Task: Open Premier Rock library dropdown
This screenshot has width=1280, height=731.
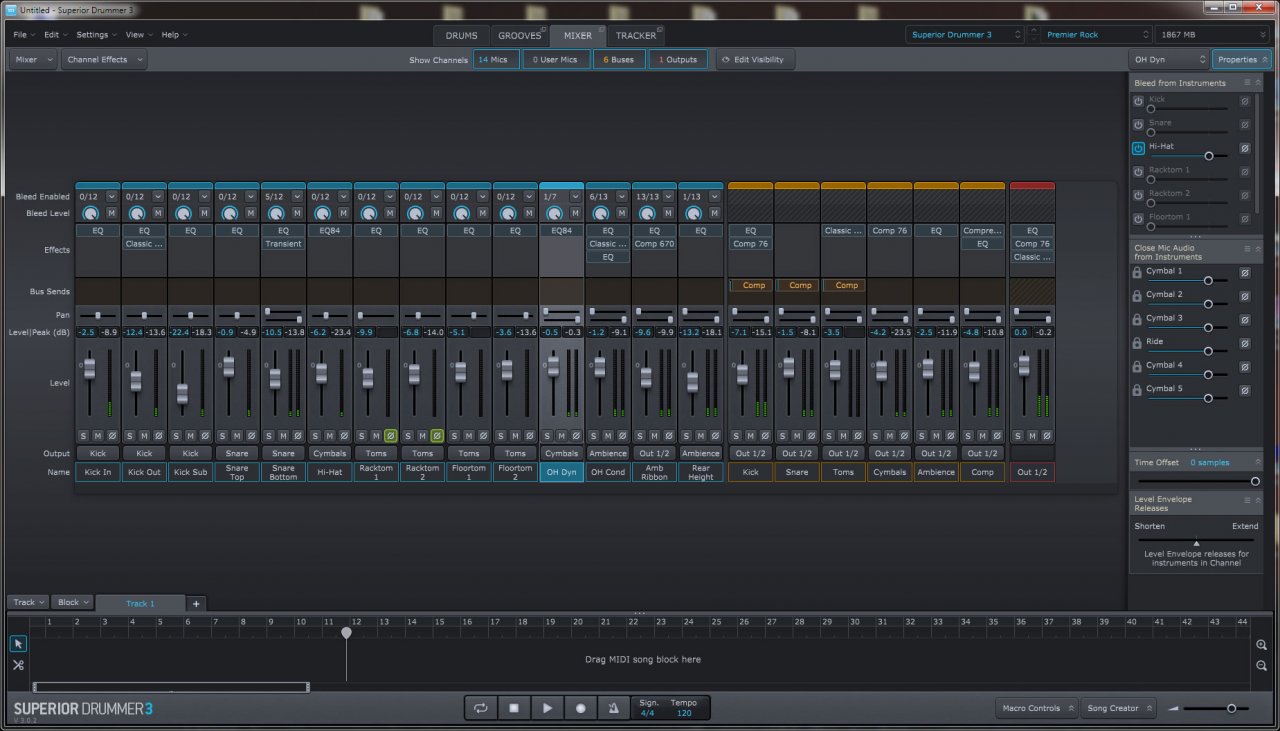Action: tap(1095, 35)
